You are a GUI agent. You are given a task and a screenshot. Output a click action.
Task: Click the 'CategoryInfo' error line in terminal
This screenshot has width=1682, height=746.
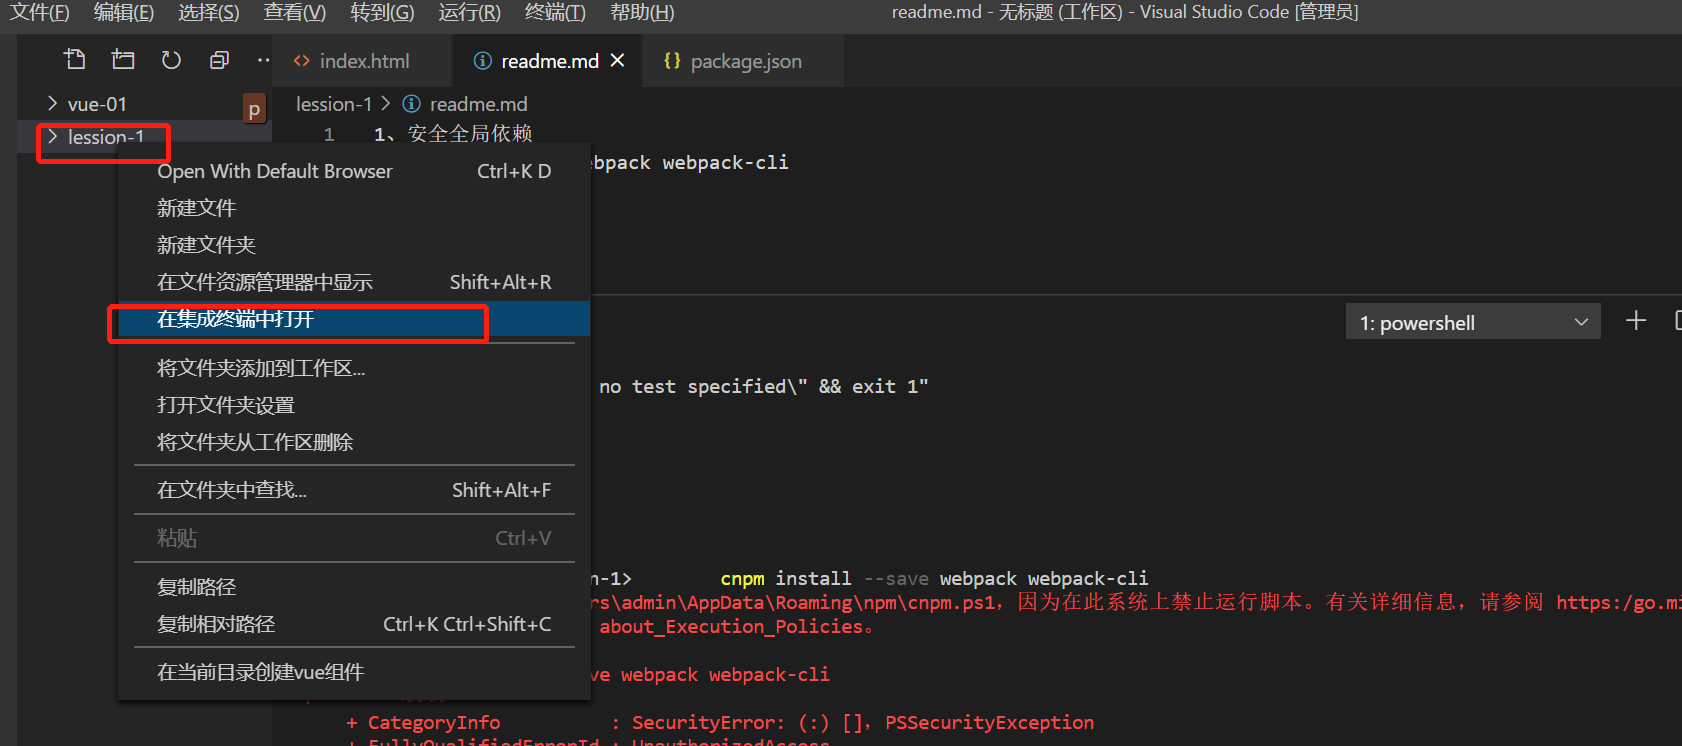coord(720,722)
